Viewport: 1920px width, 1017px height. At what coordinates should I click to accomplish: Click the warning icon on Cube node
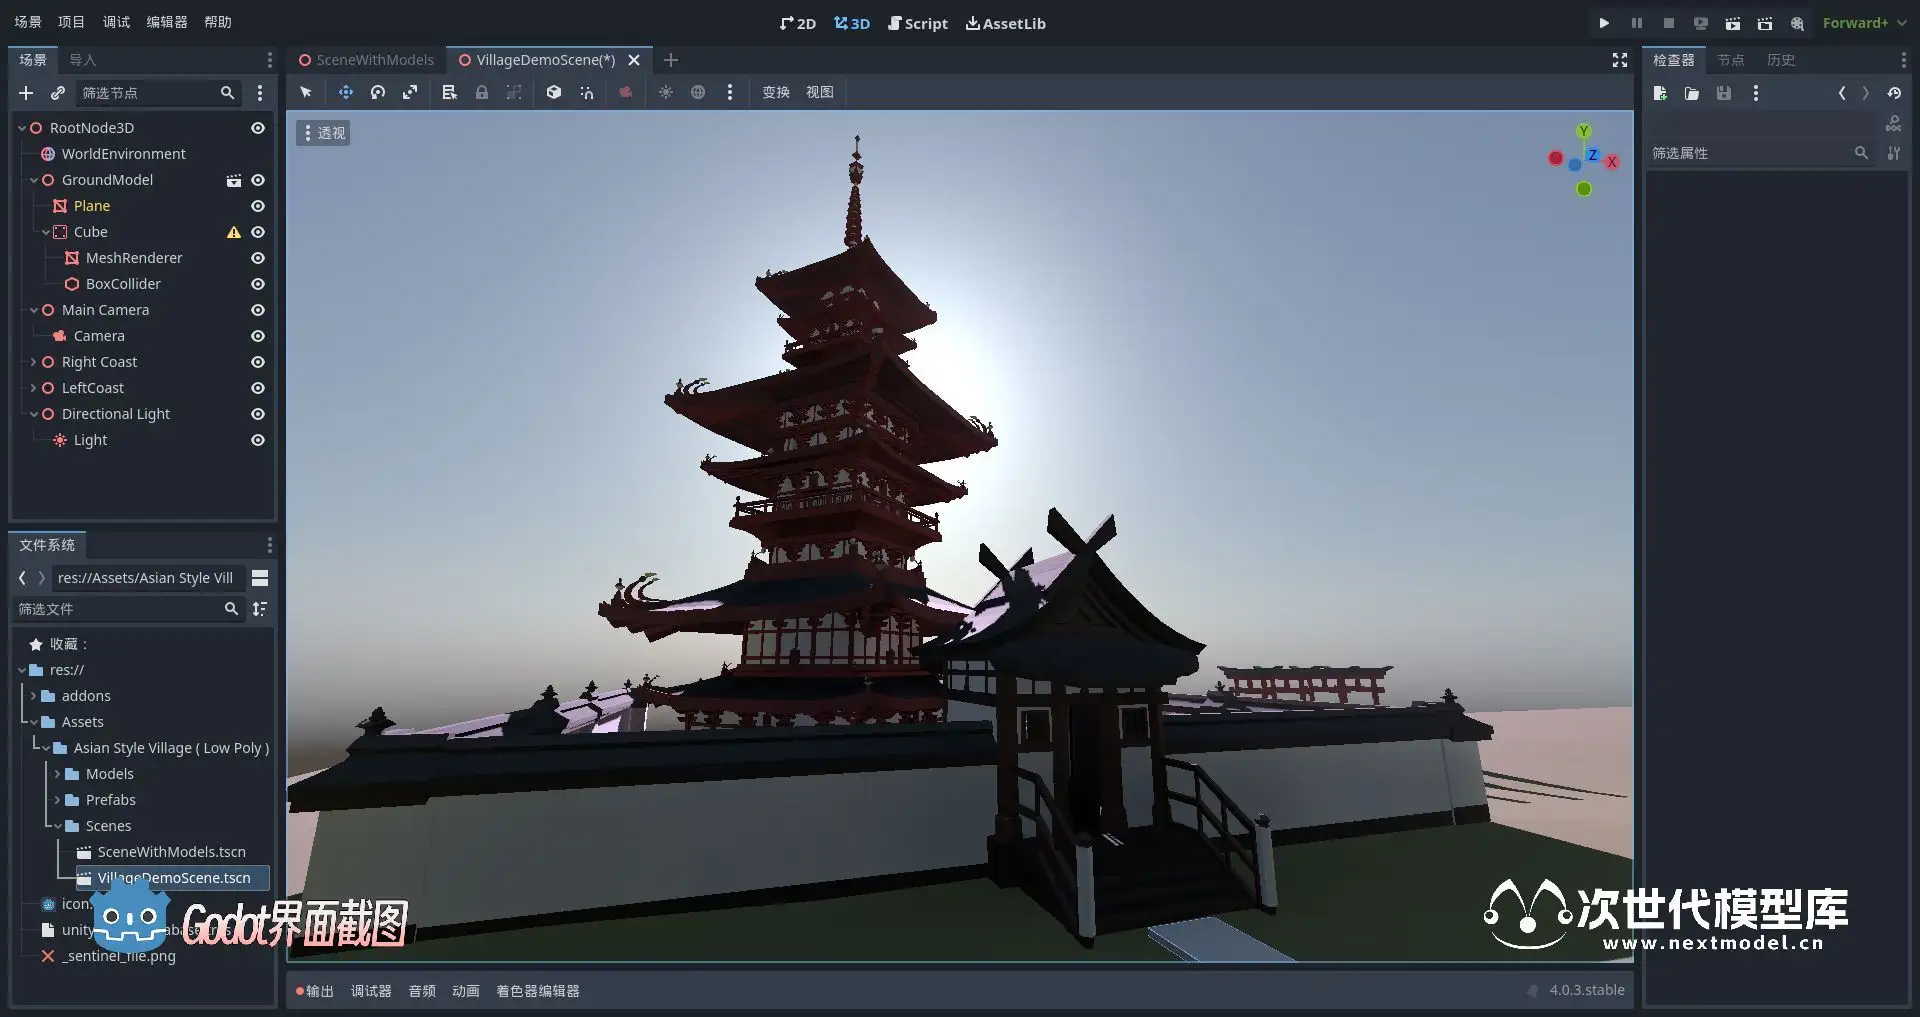click(x=234, y=232)
